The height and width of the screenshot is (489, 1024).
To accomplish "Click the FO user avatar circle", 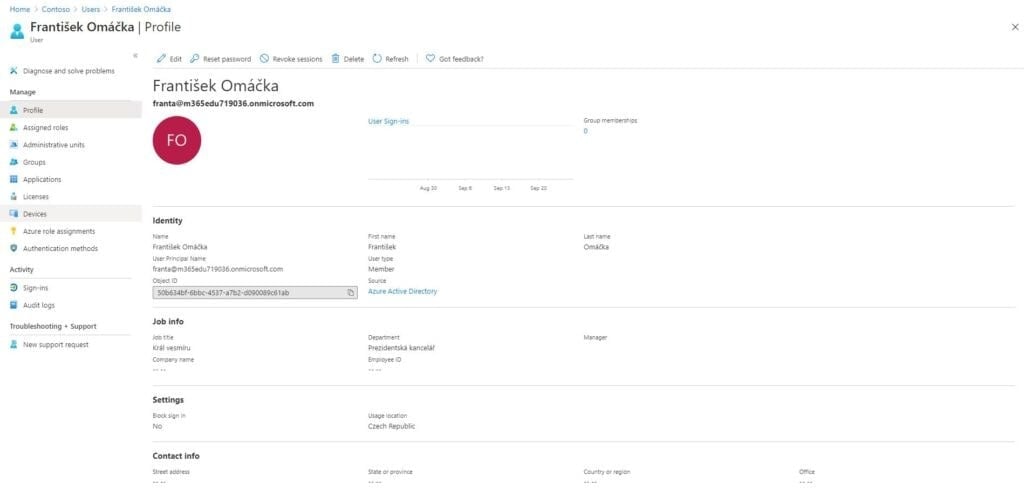I will (177, 140).
